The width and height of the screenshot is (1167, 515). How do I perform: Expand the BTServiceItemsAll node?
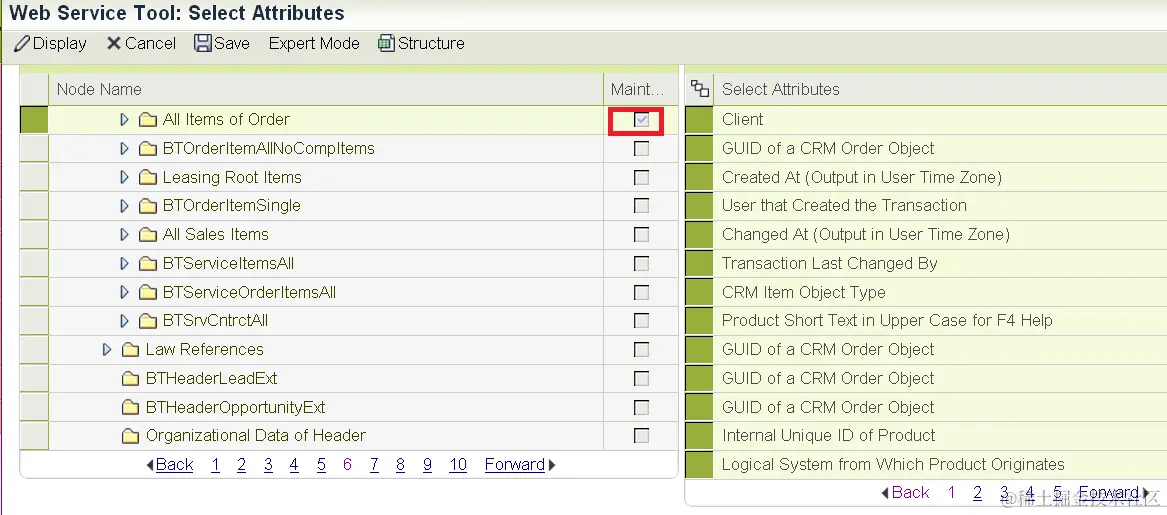coord(124,264)
